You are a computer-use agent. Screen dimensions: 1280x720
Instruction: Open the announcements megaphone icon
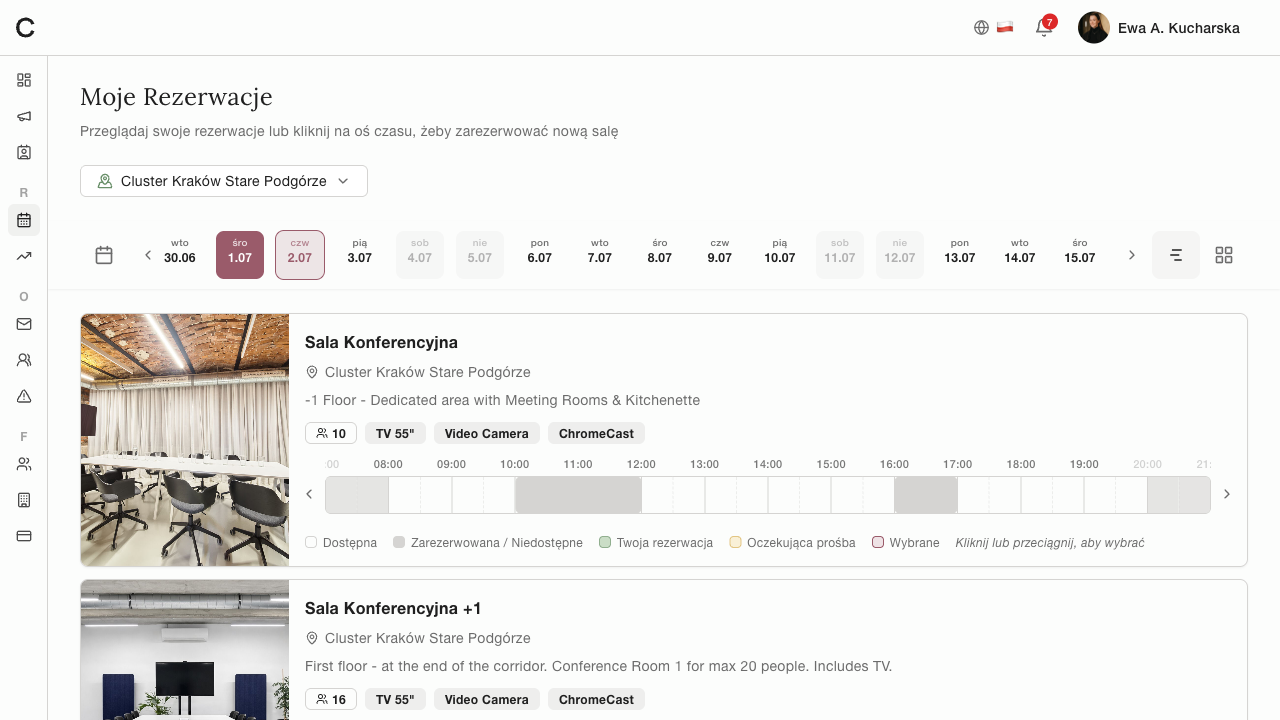pyautogui.click(x=24, y=116)
